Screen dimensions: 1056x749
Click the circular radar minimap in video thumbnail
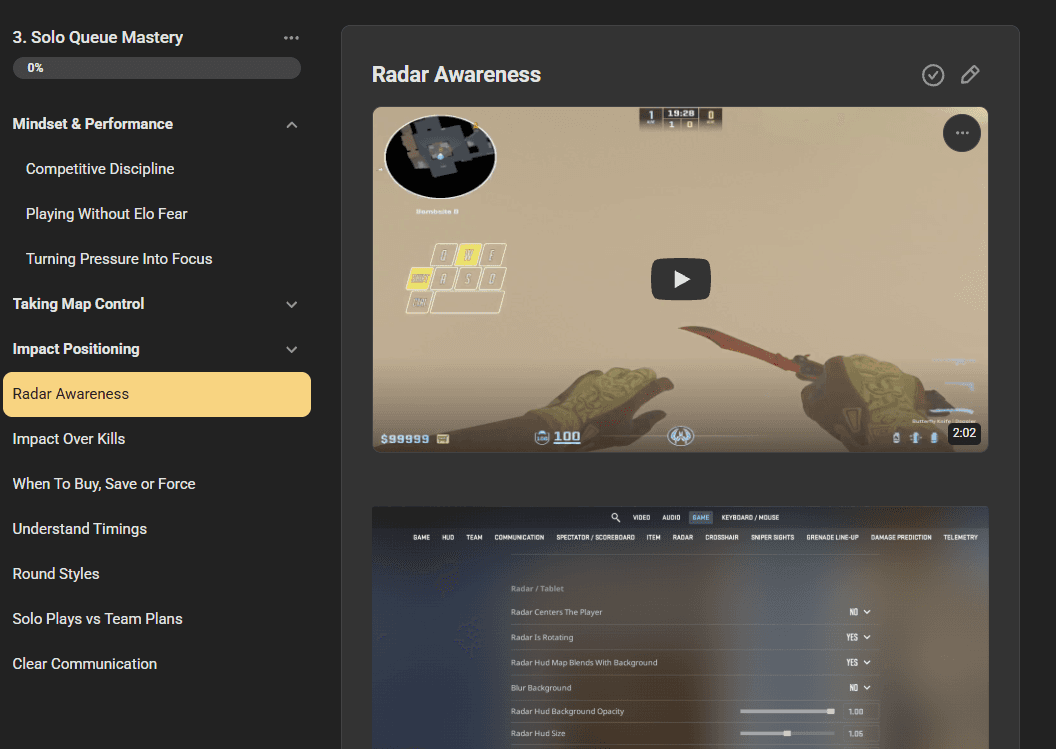point(440,156)
